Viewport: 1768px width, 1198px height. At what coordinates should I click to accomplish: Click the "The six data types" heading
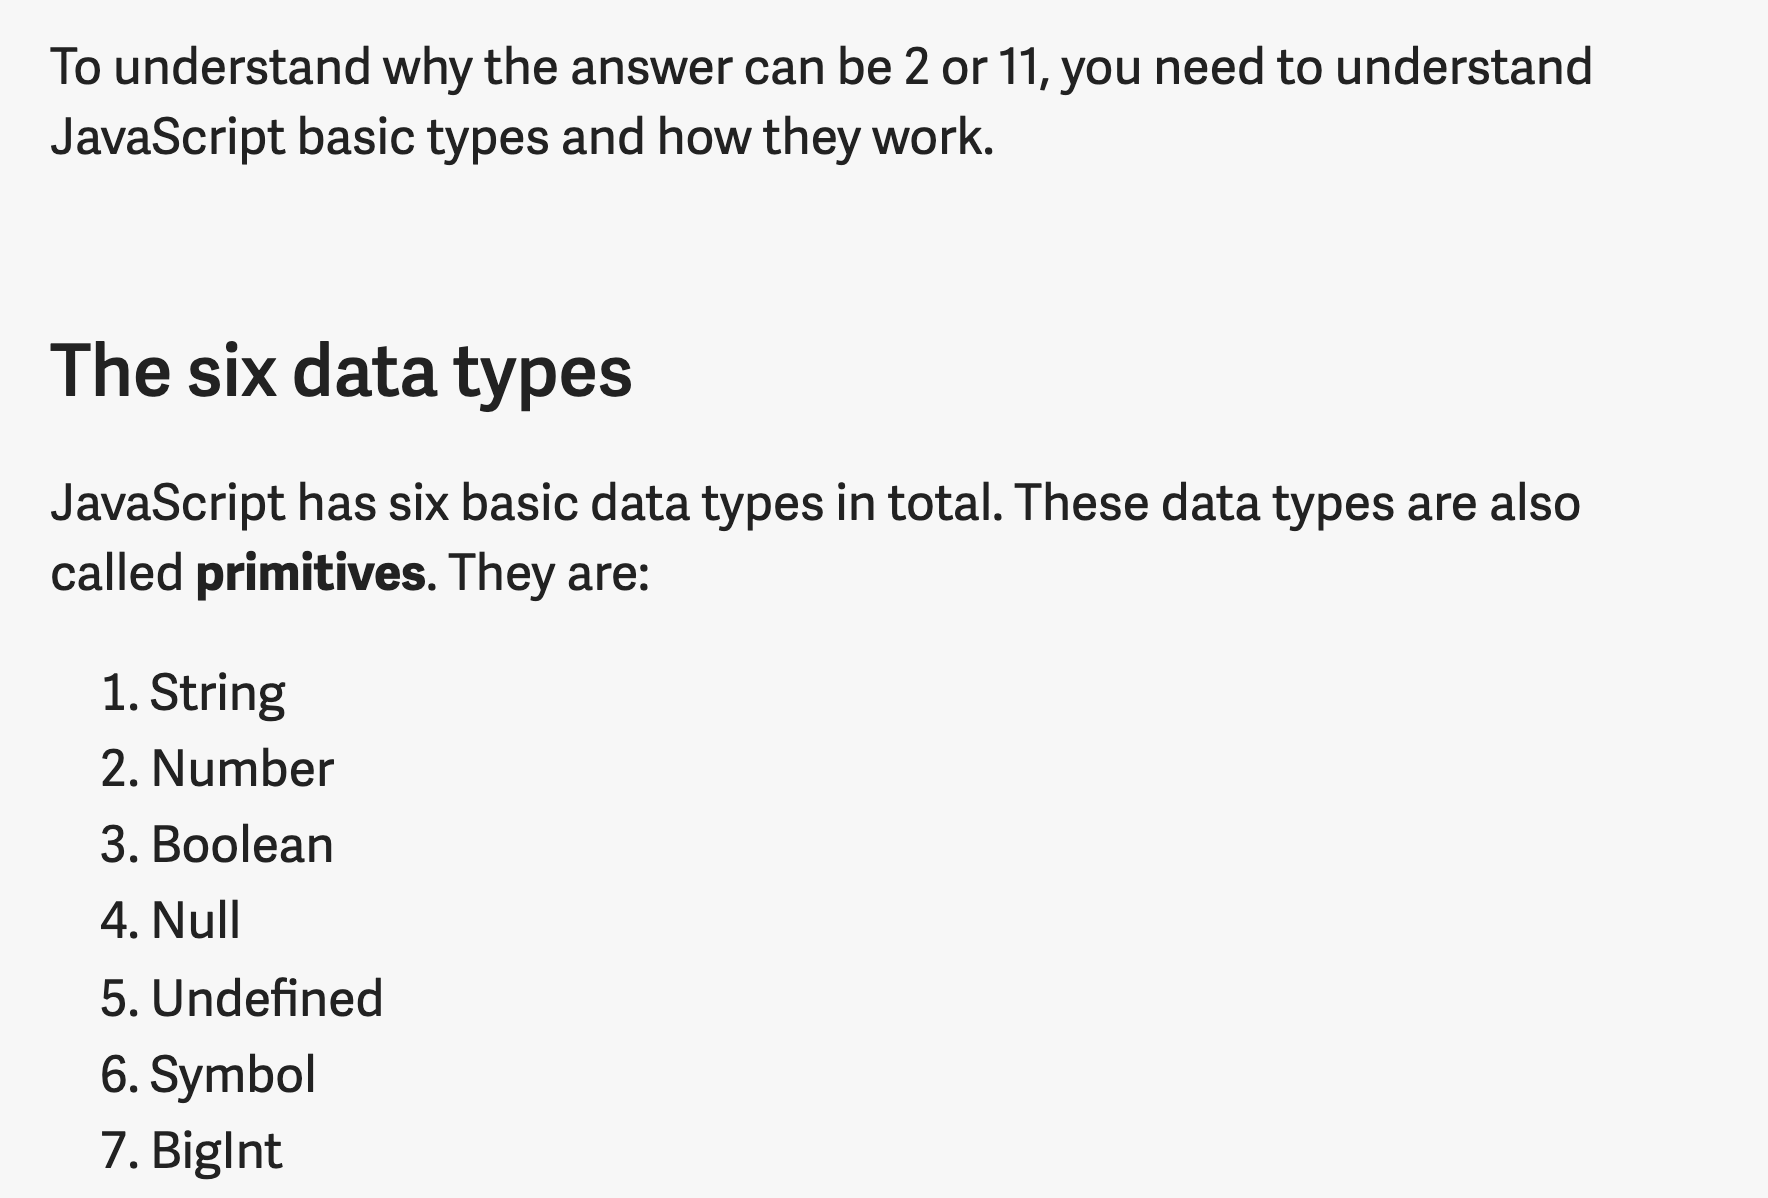click(x=341, y=371)
